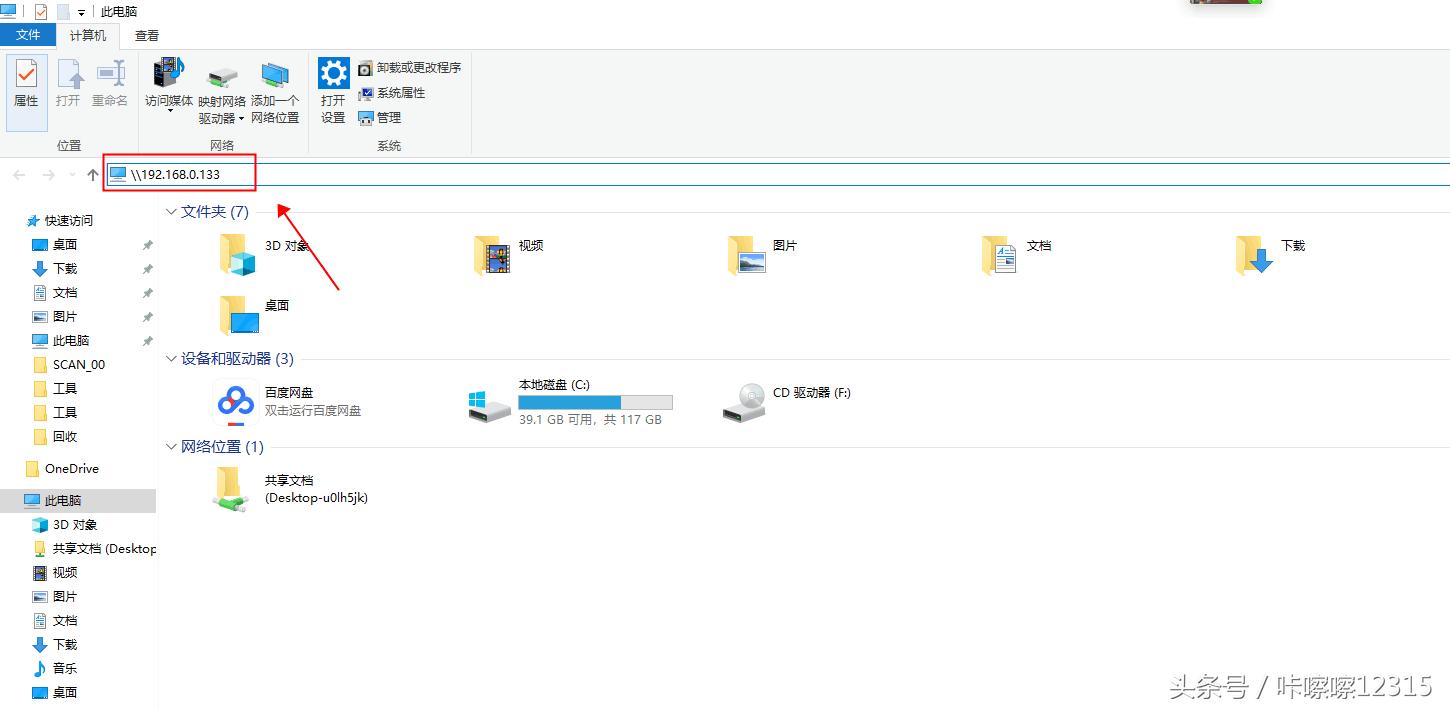Click the Open (打开) ribbon icon
The height and width of the screenshot is (710, 1450).
tap(68, 83)
